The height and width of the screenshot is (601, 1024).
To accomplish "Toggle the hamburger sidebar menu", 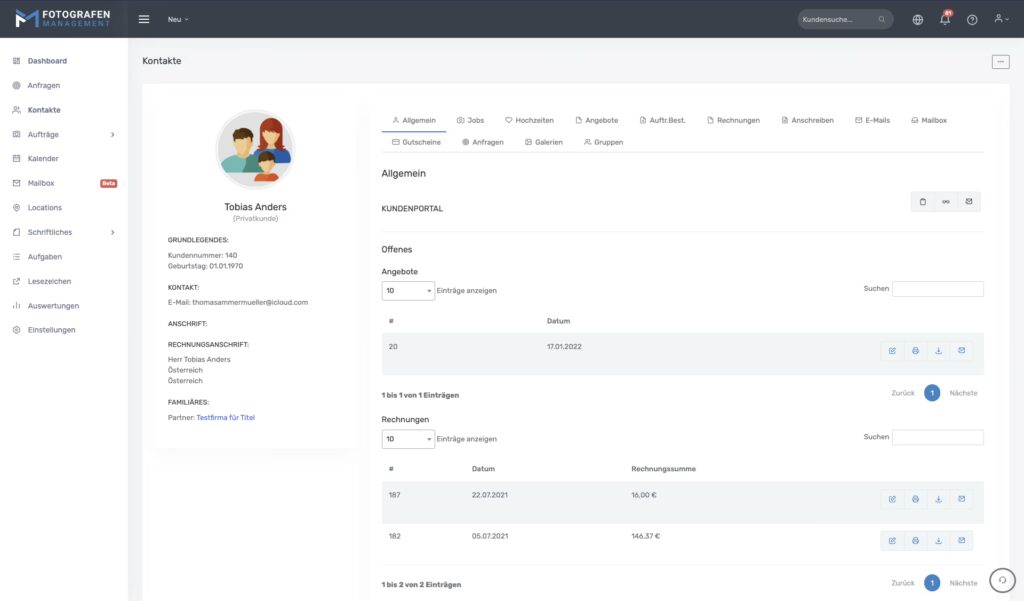I will click(144, 19).
